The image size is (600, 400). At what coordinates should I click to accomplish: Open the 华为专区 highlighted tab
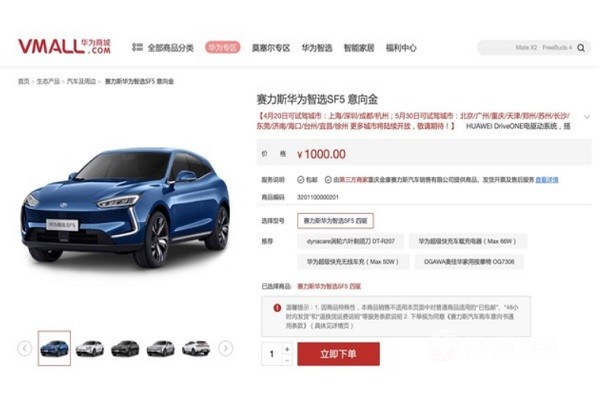click(223, 47)
